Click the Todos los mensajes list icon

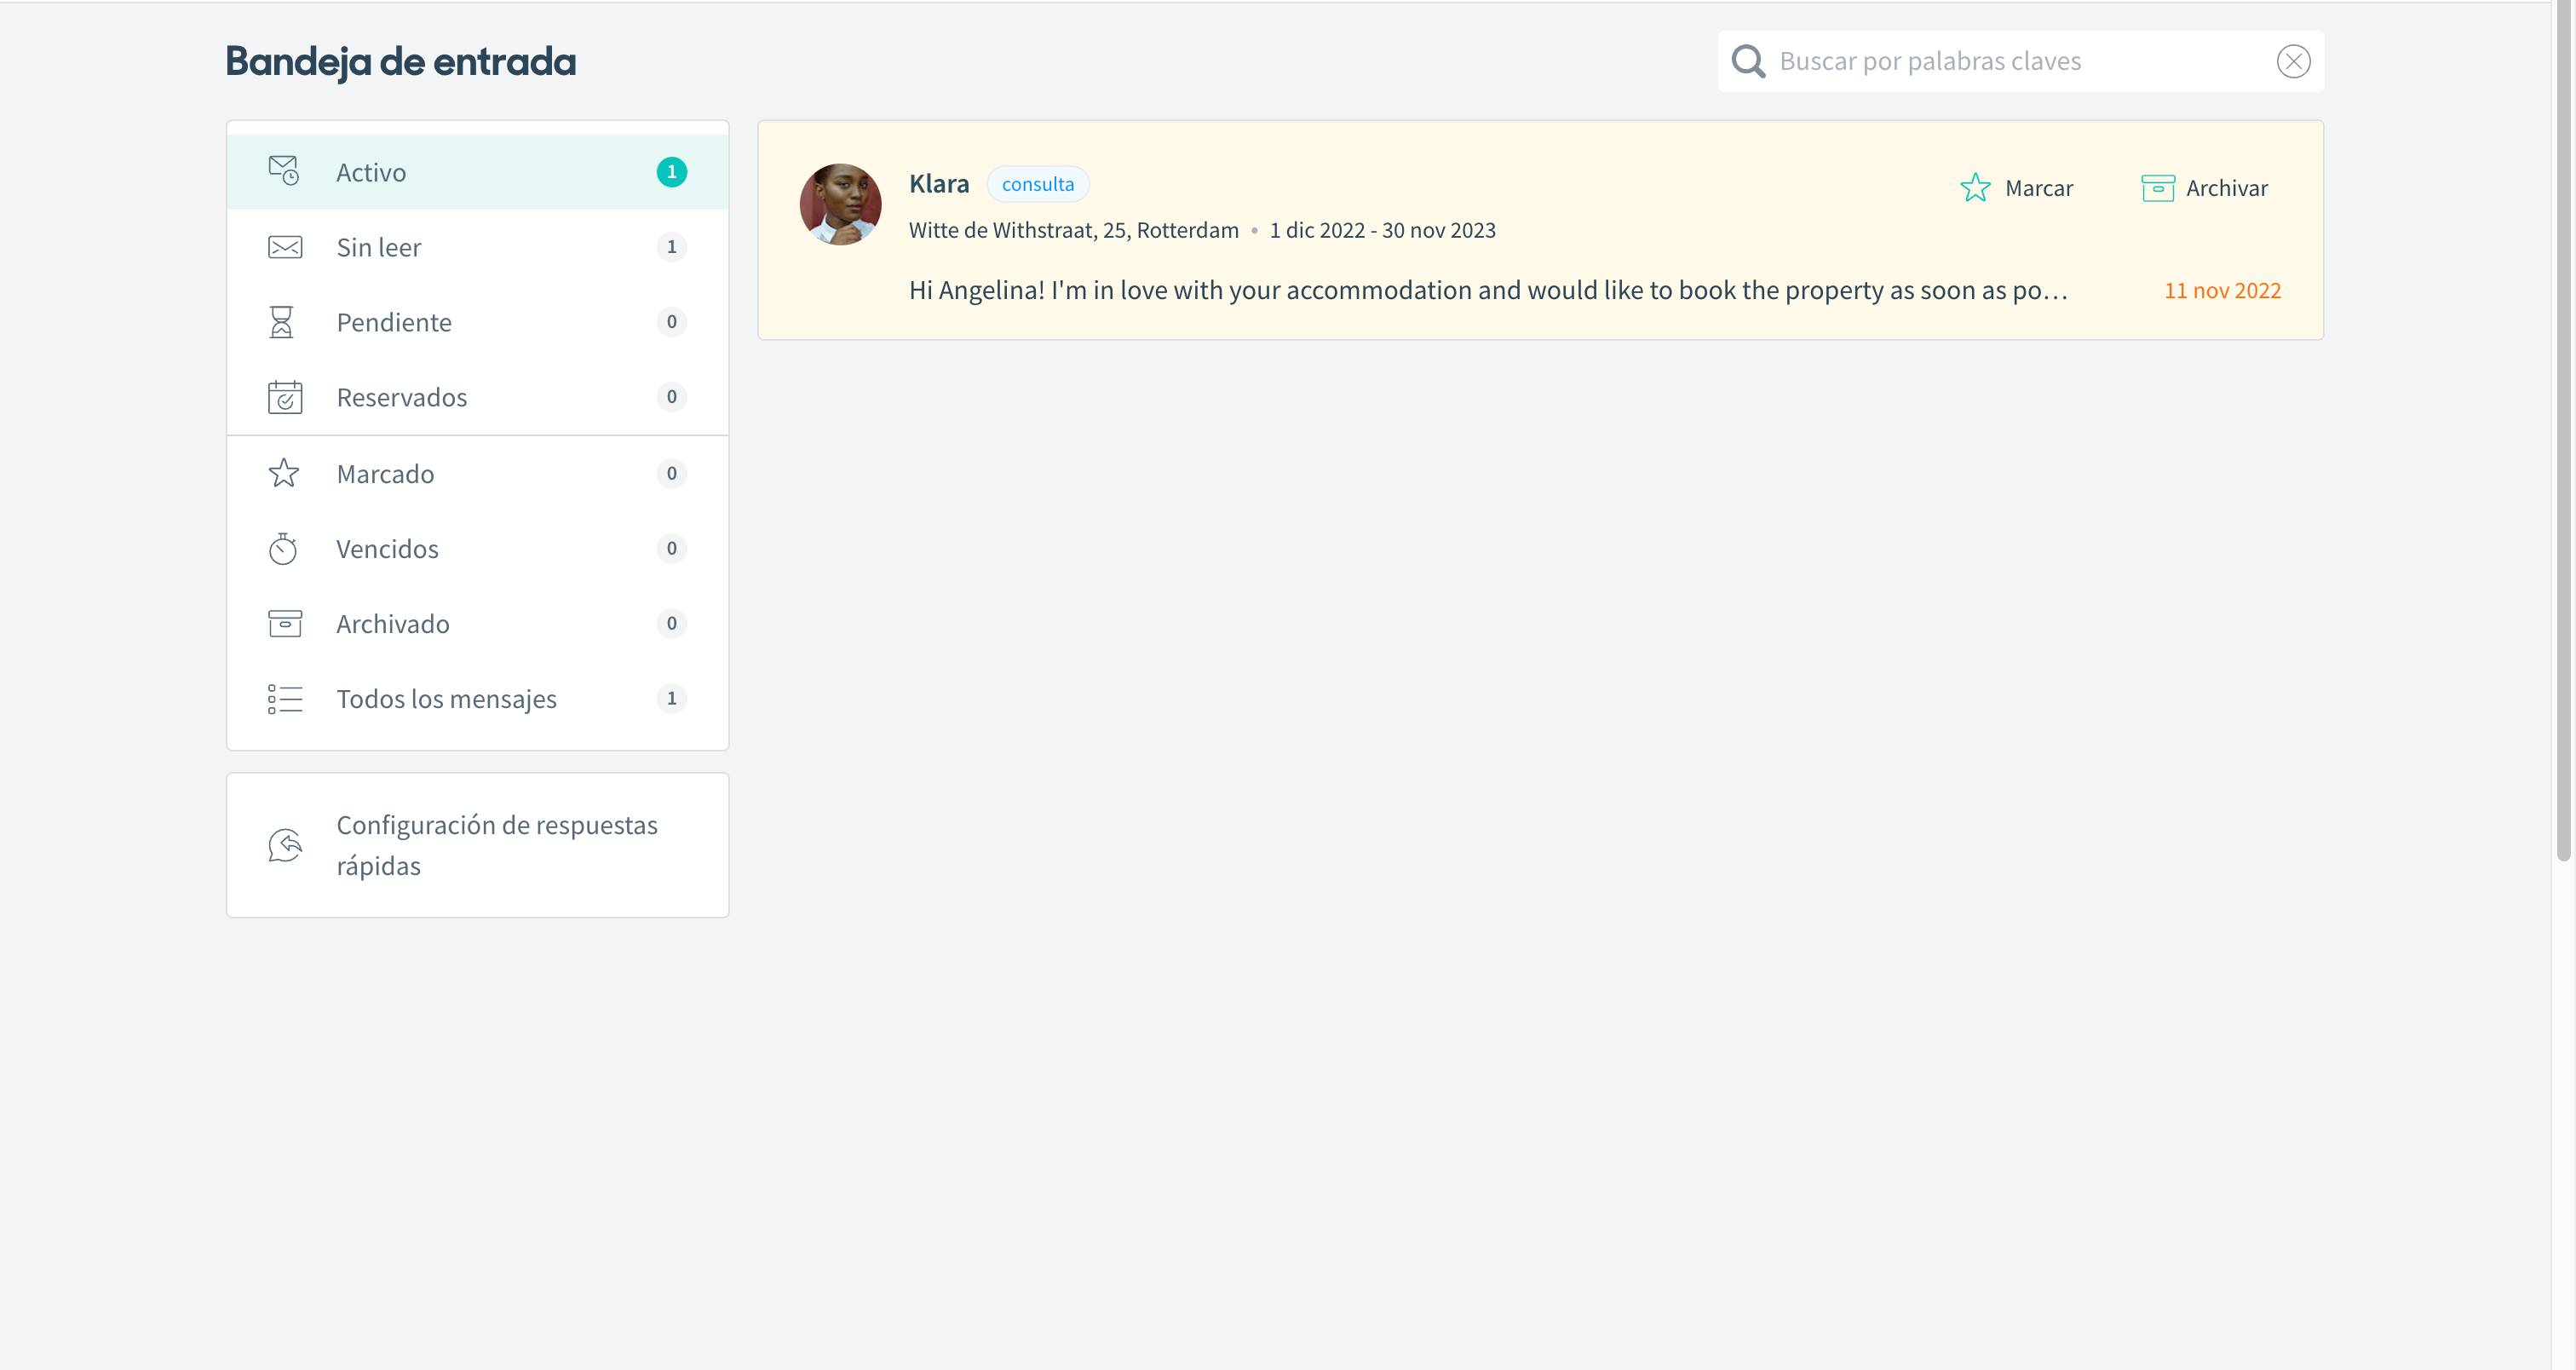285,699
